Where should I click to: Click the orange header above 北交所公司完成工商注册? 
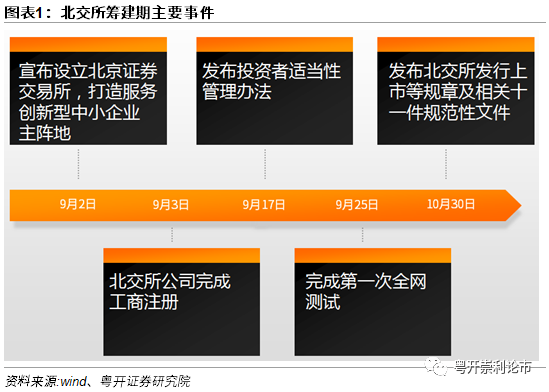click(x=182, y=256)
